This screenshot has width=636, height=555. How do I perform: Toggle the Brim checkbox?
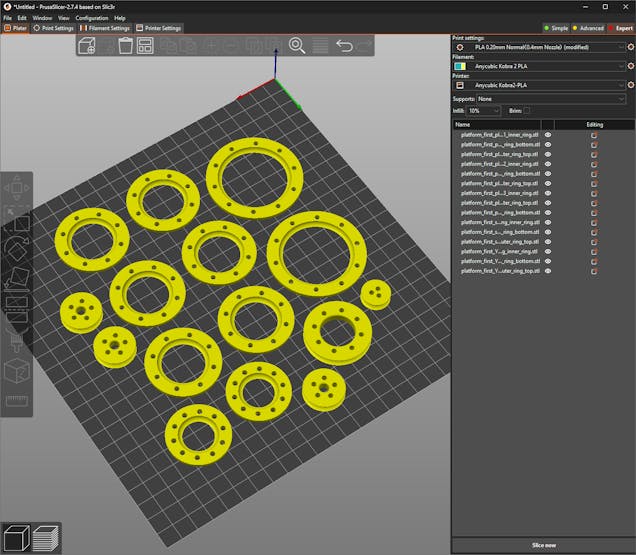[x=527, y=110]
